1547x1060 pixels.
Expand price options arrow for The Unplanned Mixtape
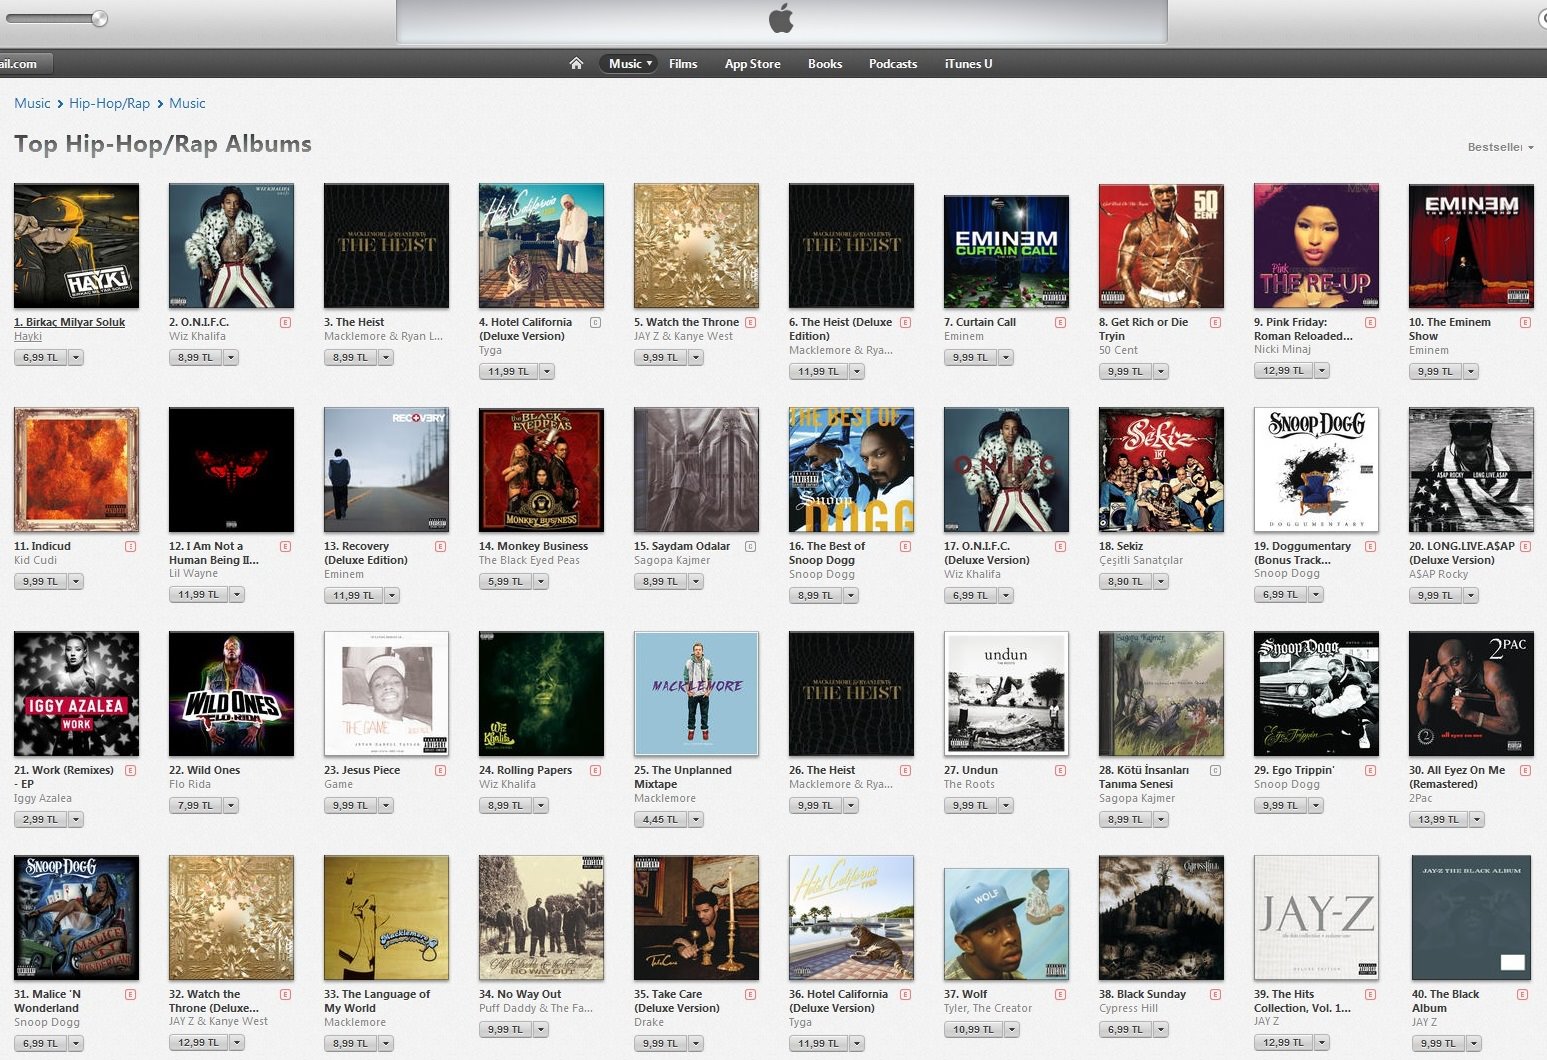[x=696, y=819]
